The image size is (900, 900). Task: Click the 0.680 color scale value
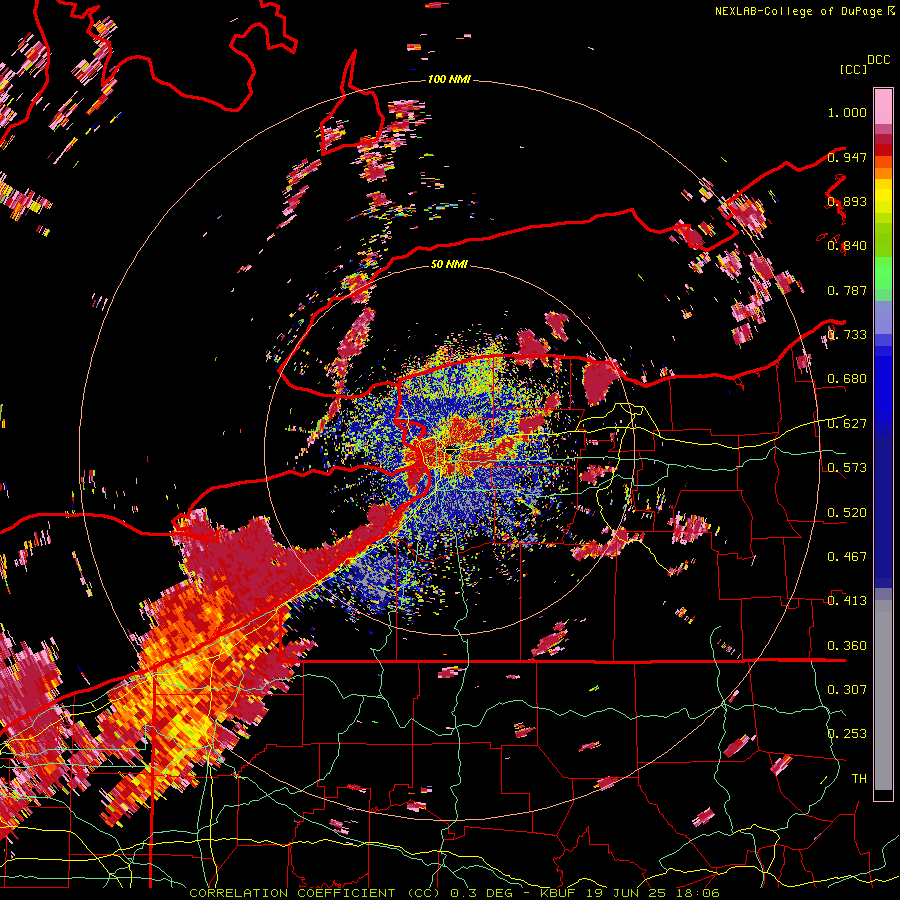847,379
